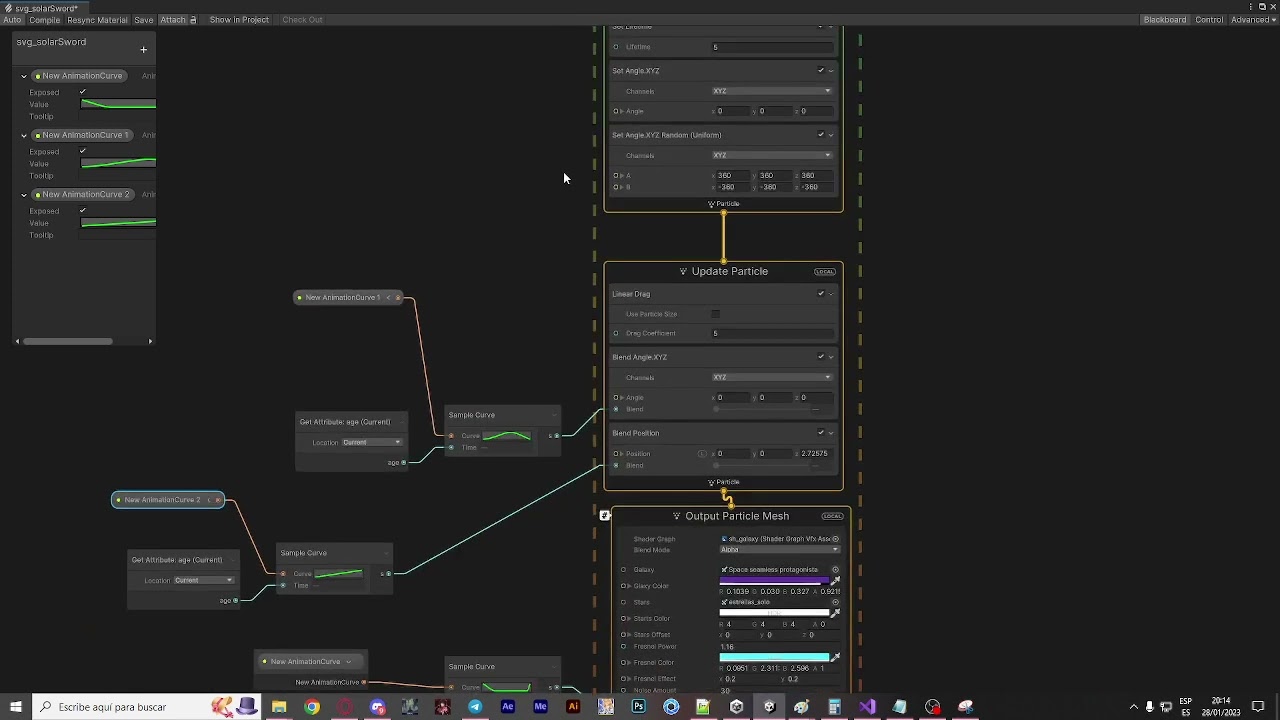Click the LOCAL space badge on Update Particle
1280x720 pixels.
tap(825, 272)
